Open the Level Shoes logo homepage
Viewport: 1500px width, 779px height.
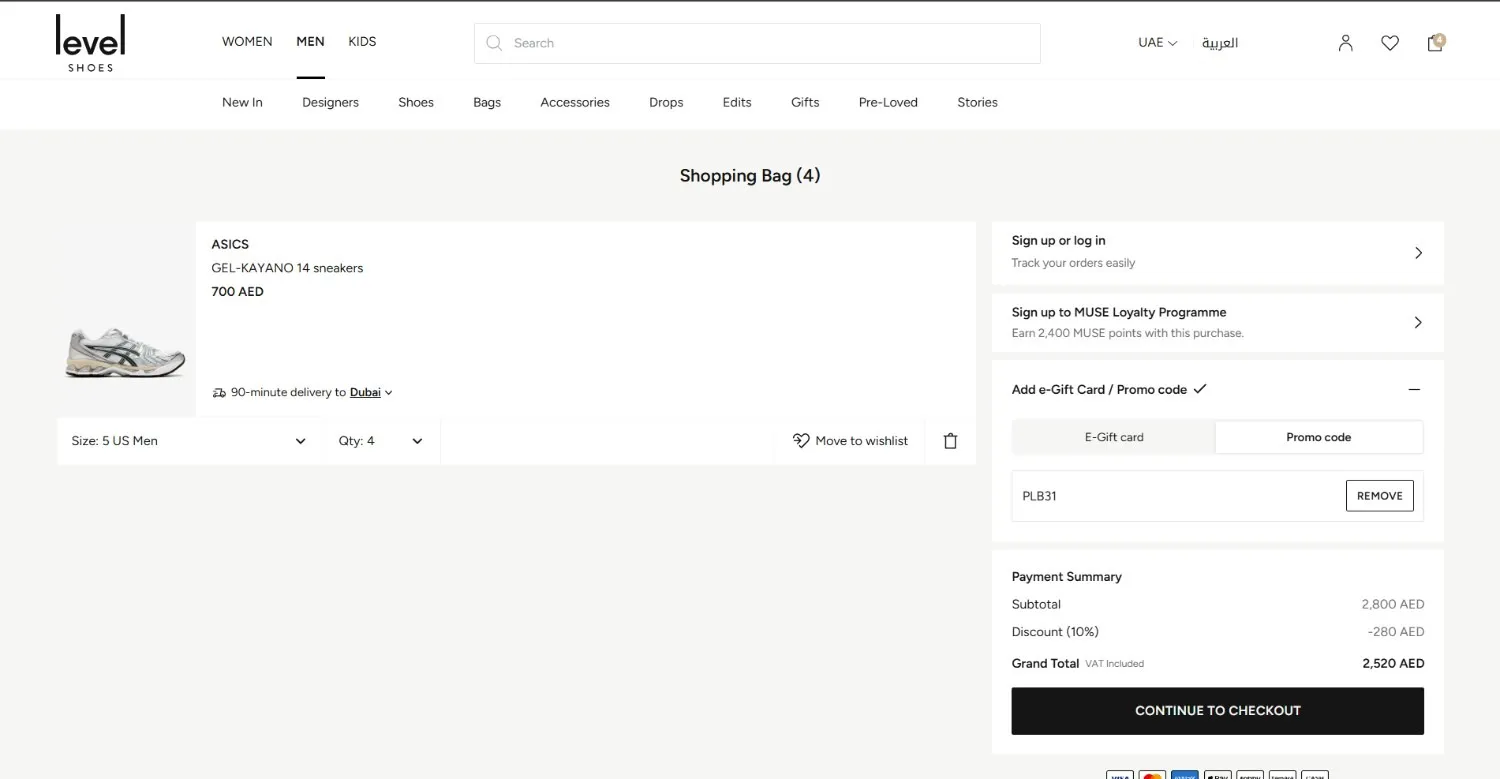[90, 43]
